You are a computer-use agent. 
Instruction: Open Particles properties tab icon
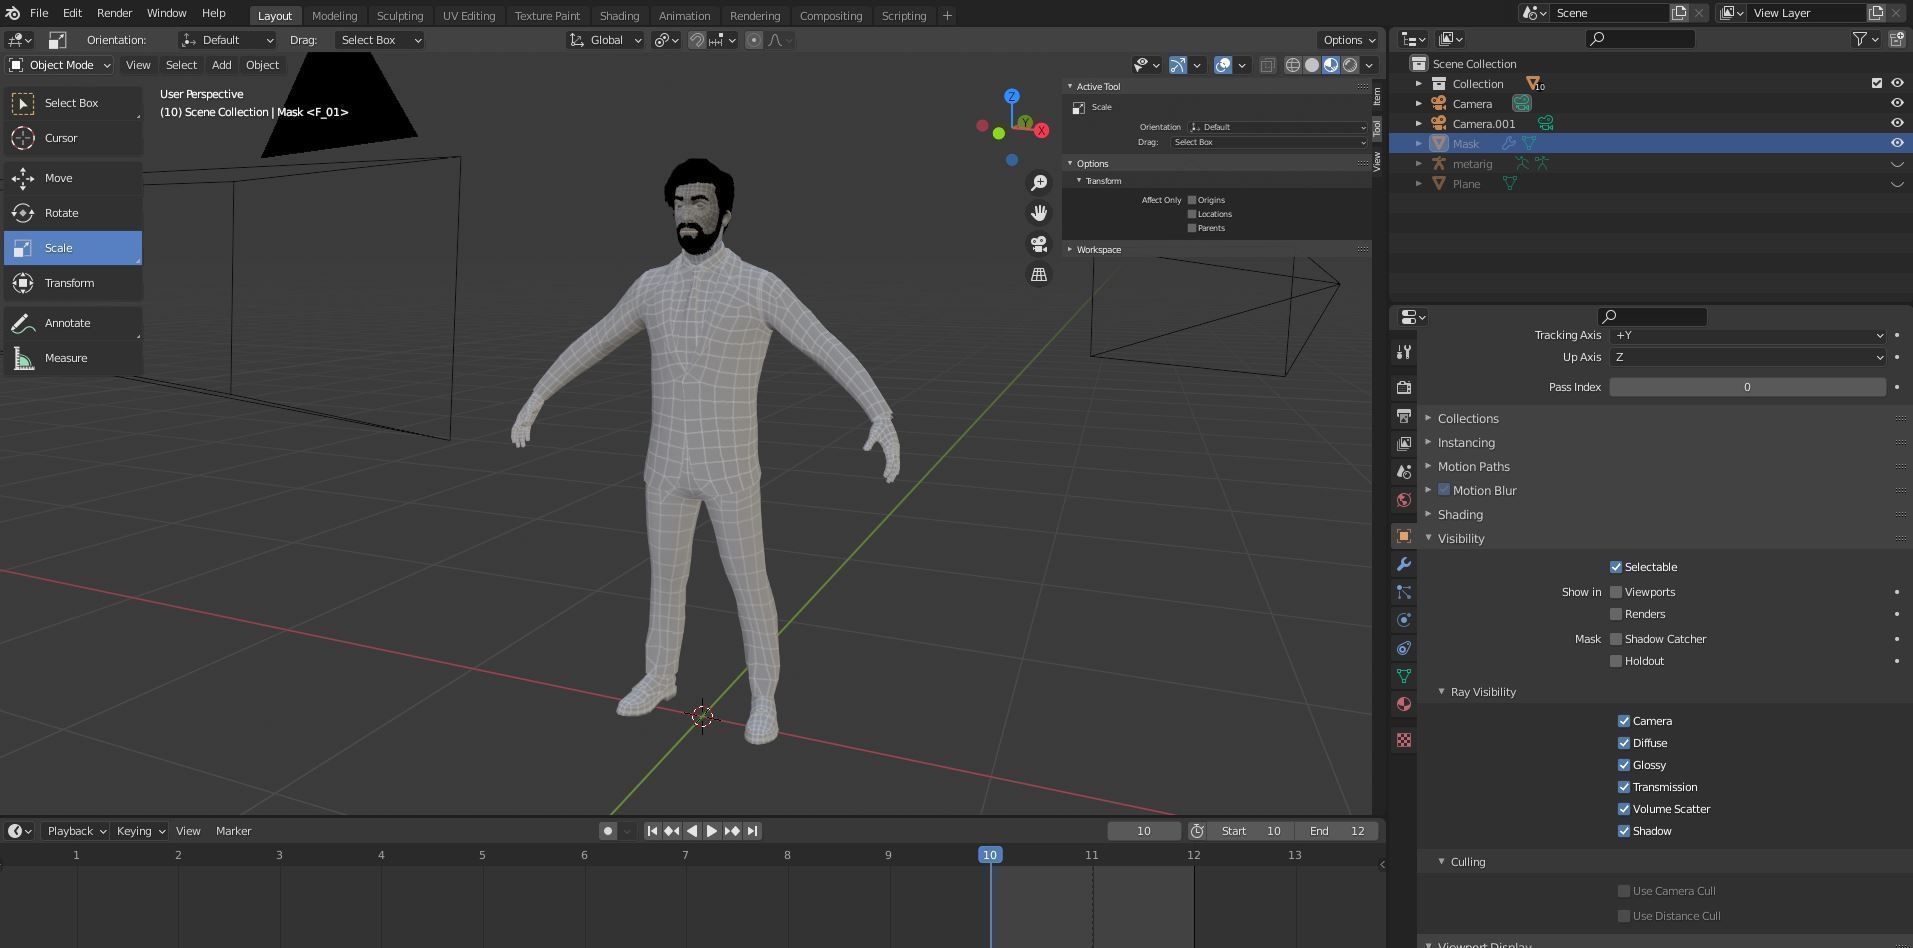(1404, 592)
